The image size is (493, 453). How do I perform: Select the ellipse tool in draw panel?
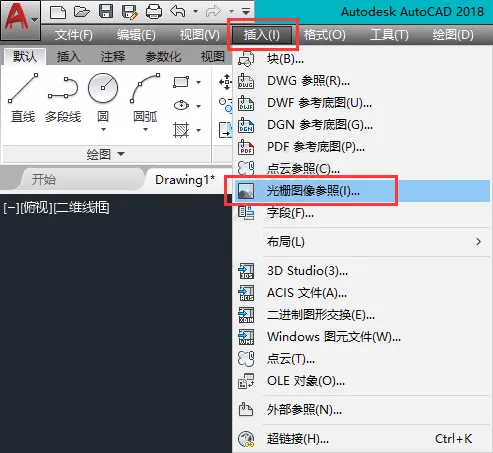[181, 106]
